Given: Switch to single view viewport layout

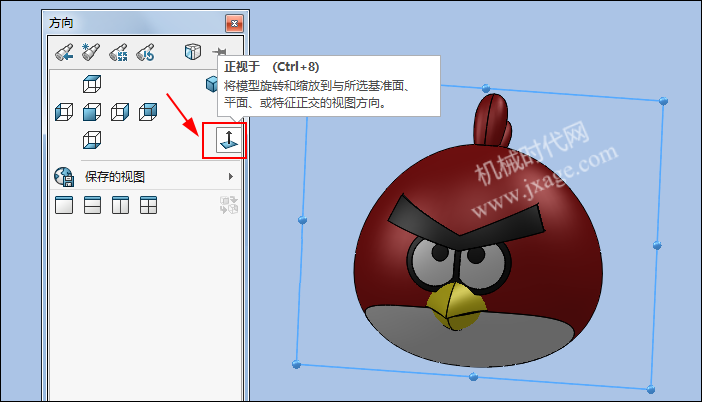Looking at the screenshot, I should [64, 205].
